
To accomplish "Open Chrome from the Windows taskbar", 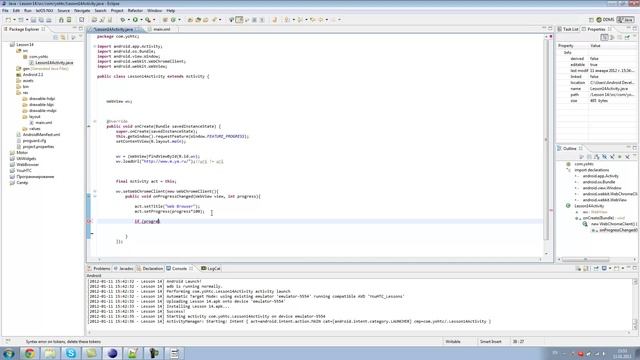I will [29, 353].
